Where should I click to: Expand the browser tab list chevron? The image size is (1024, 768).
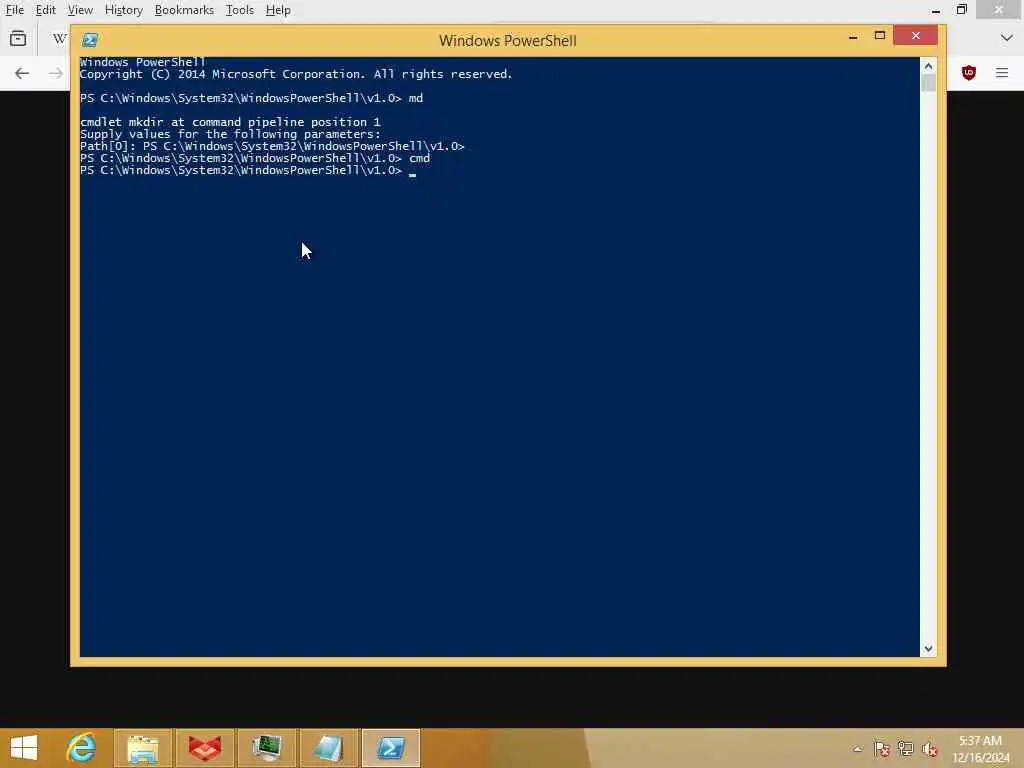pyautogui.click(x=1006, y=38)
